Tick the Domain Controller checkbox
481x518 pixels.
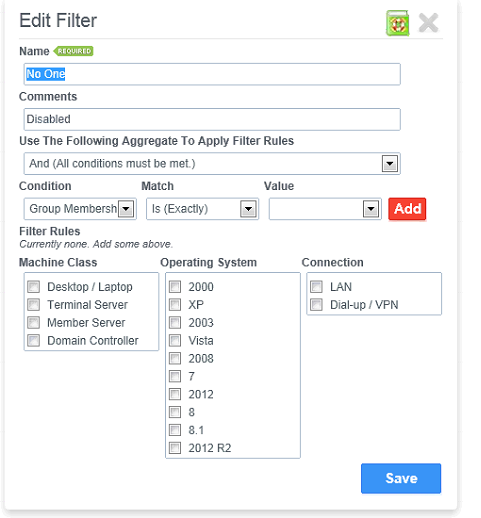click(34, 341)
